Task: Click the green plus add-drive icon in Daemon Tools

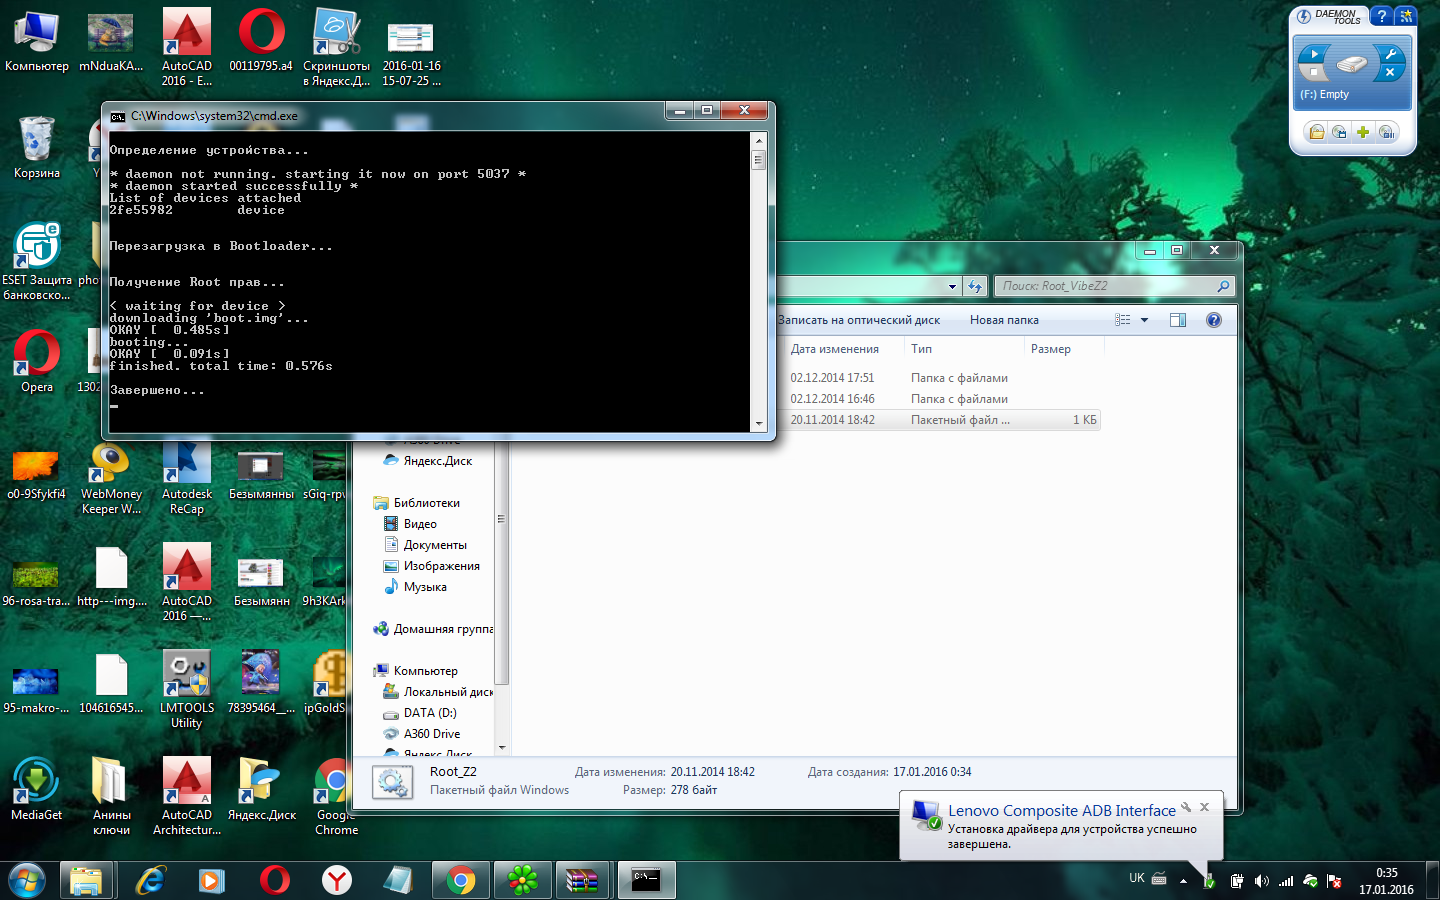Action: 1362,132
